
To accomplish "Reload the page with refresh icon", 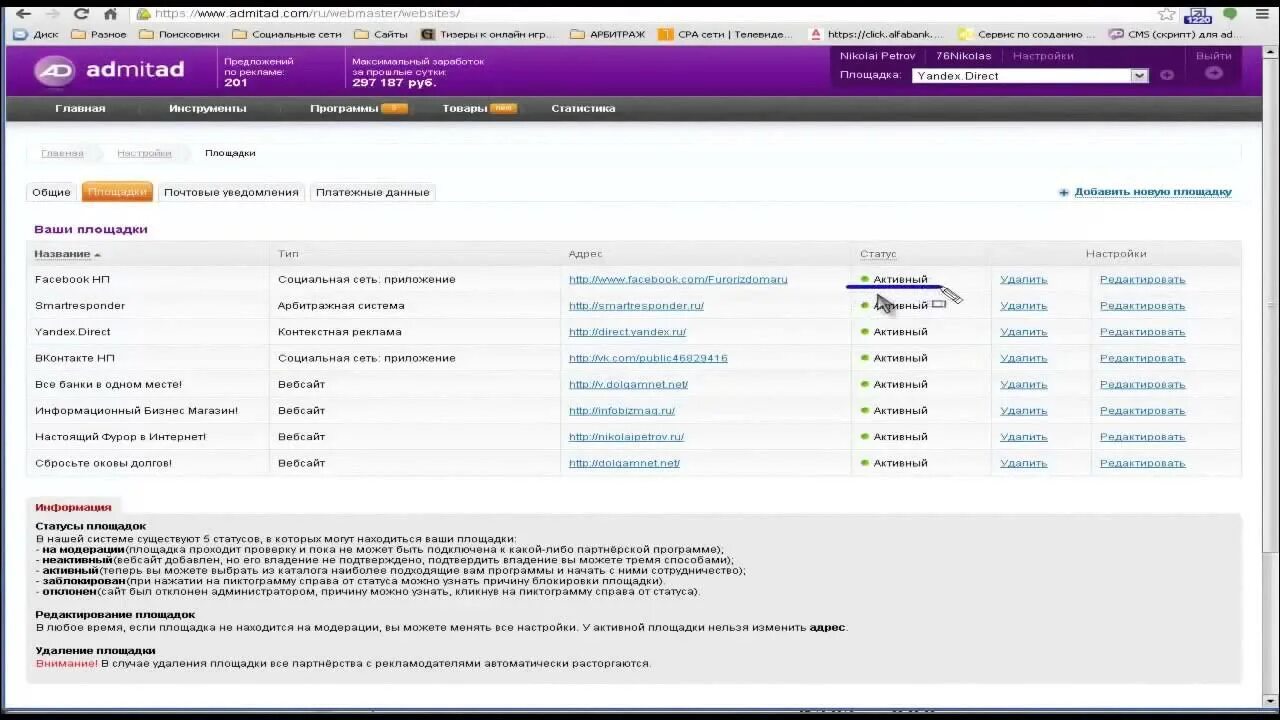I will [x=82, y=14].
